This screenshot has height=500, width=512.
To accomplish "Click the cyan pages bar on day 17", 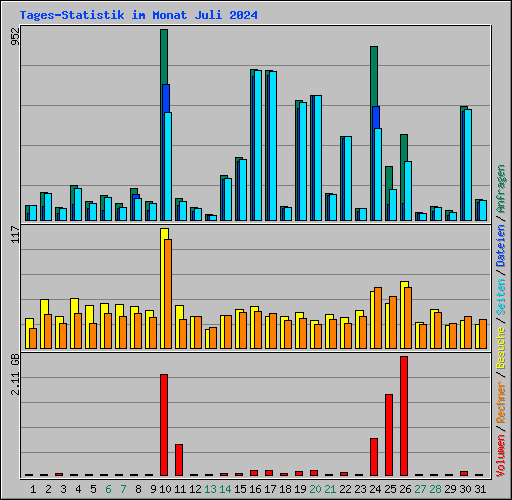I will tap(273, 146).
